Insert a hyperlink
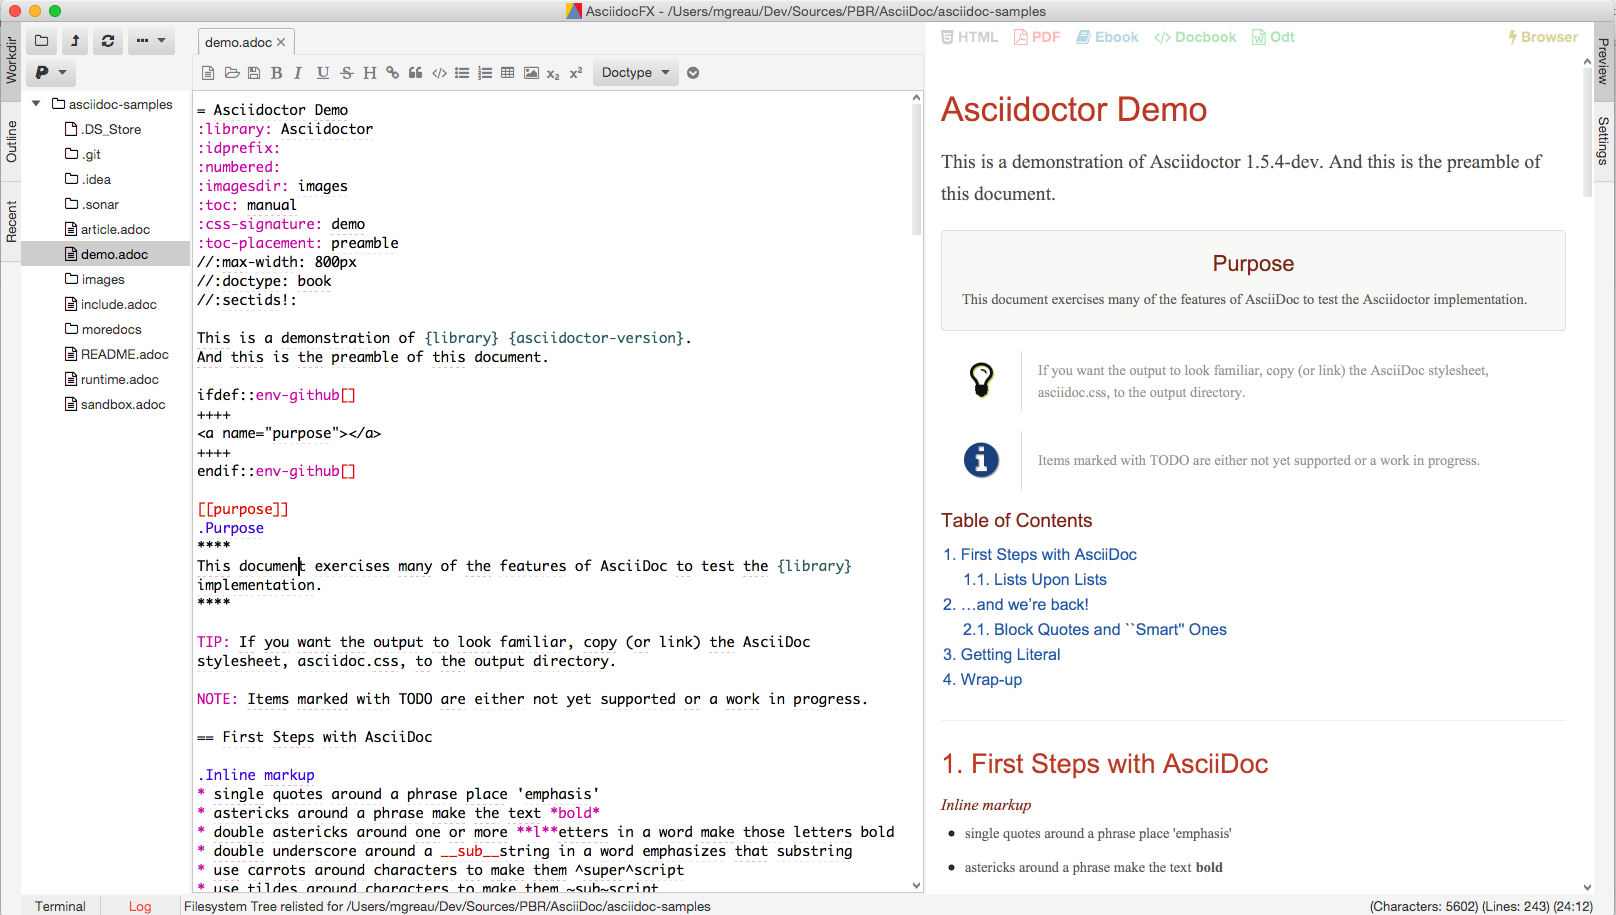This screenshot has height=915, width=1616. point(393,73)
